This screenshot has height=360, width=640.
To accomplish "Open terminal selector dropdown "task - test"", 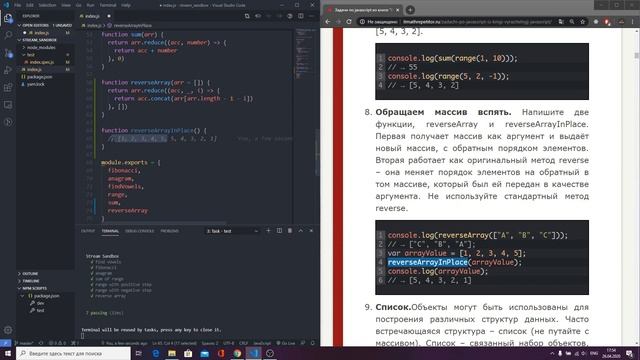I will pyautogui.click(x=232, y=231).
